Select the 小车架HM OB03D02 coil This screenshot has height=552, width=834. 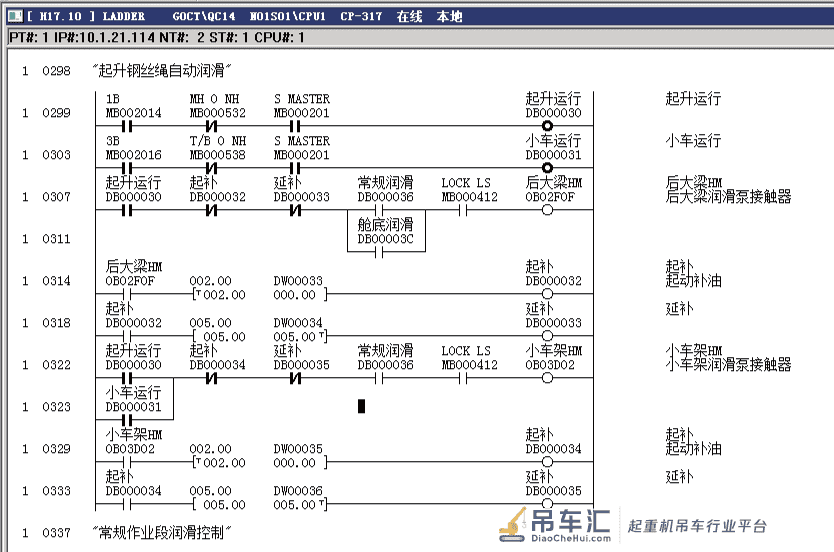pyautogui.click(x=547, y=378)
